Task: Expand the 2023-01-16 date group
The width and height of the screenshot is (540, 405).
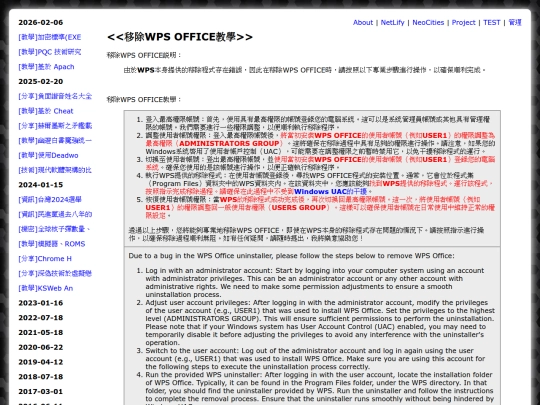Action: pos(41,303)
